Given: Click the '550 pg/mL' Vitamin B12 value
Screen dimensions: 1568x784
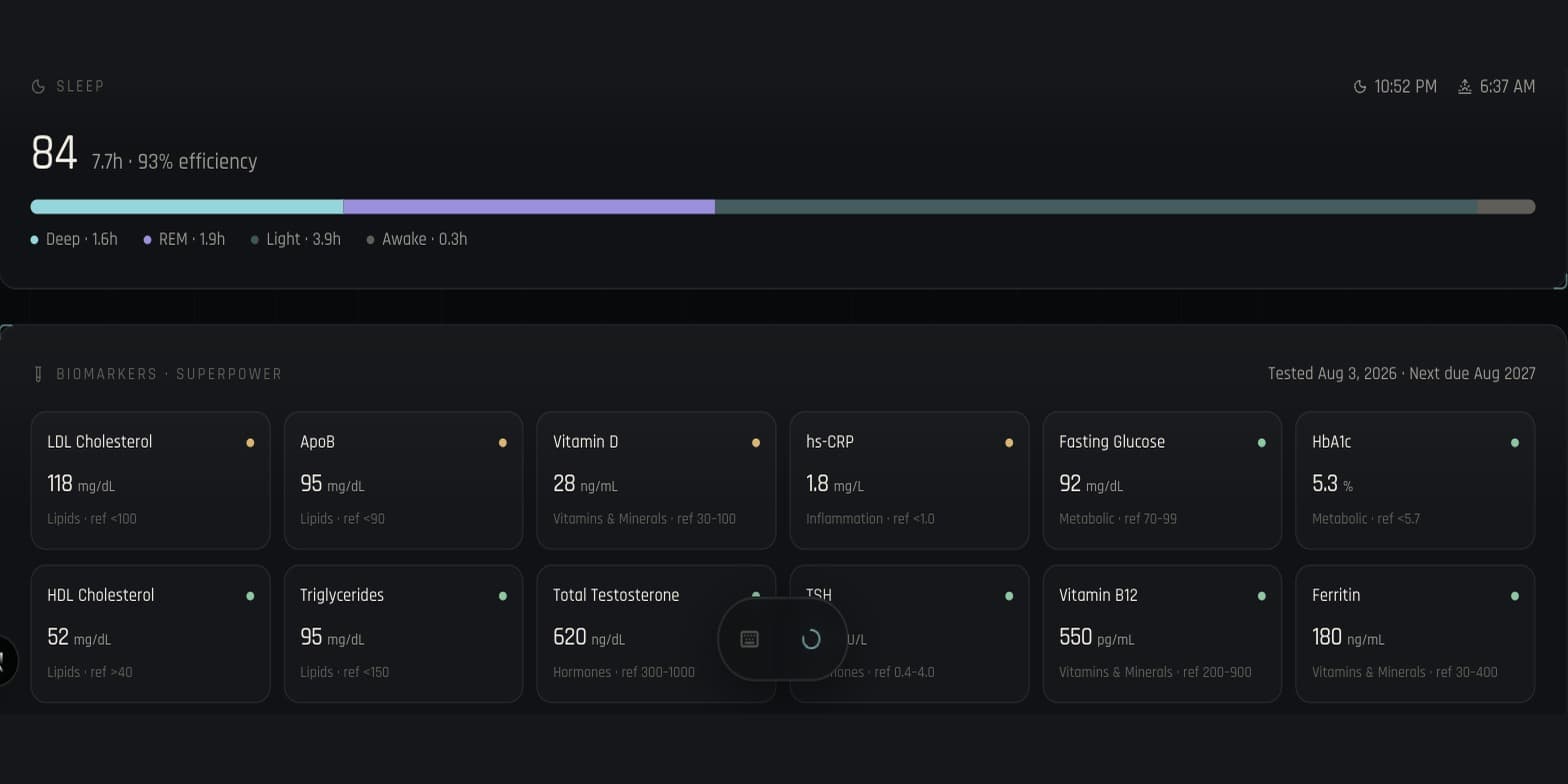Looking at the screenshot, I should pyautogui.click(x=1097, y=638).
